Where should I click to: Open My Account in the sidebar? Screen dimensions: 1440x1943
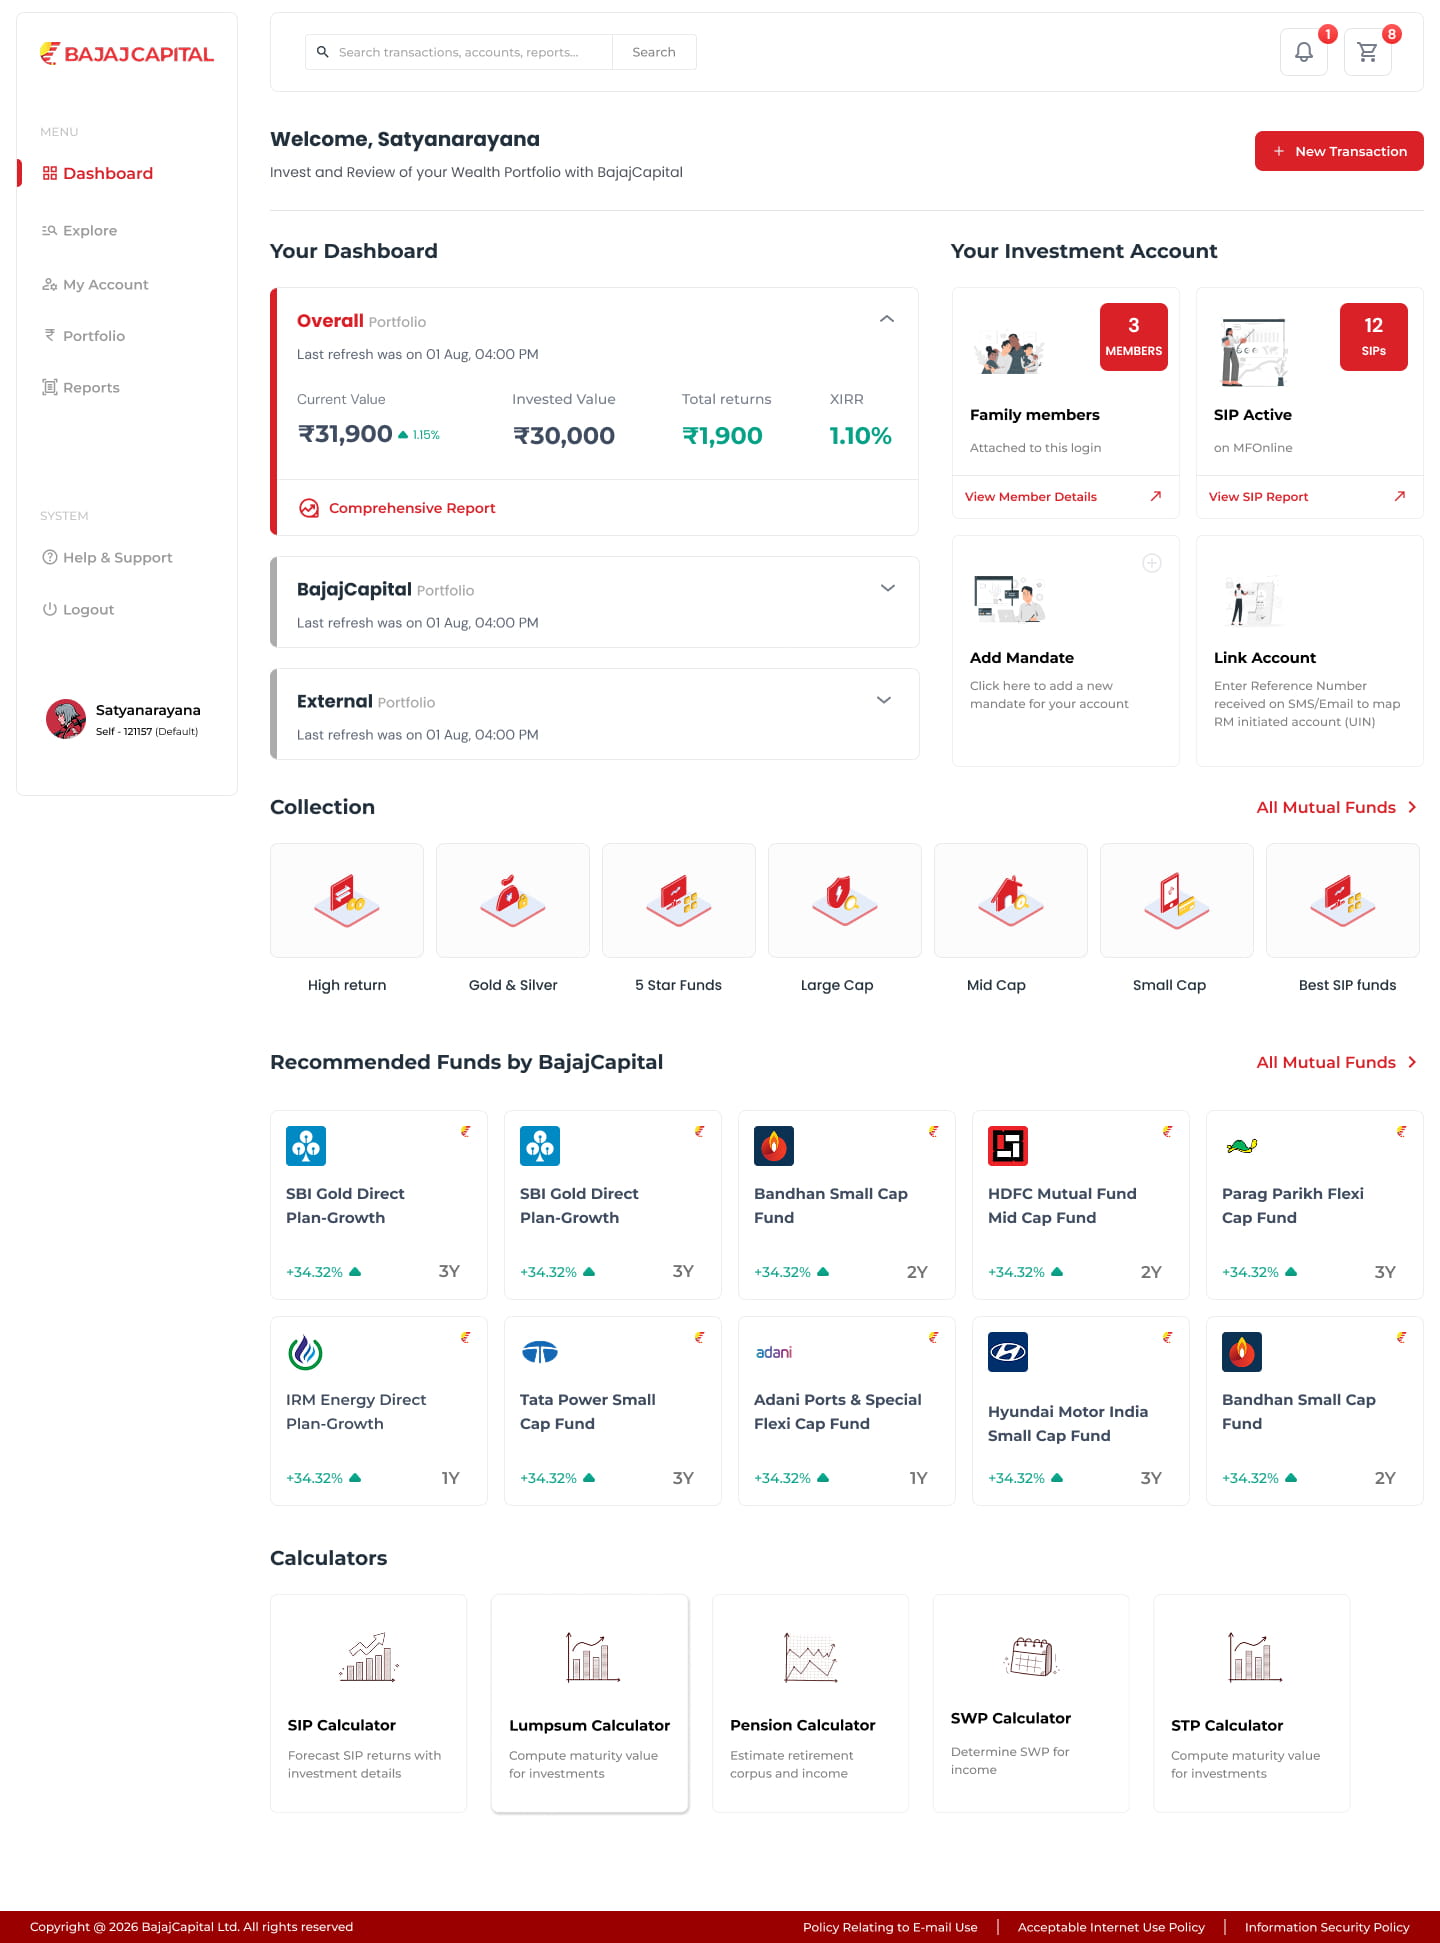point(95,284)
